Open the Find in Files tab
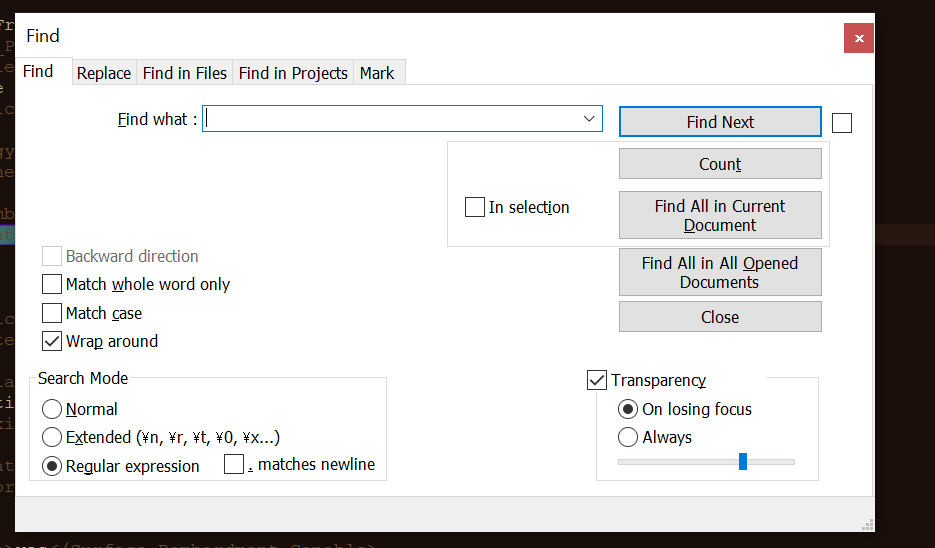Screen dimensions: 935x548 [185, 73]
